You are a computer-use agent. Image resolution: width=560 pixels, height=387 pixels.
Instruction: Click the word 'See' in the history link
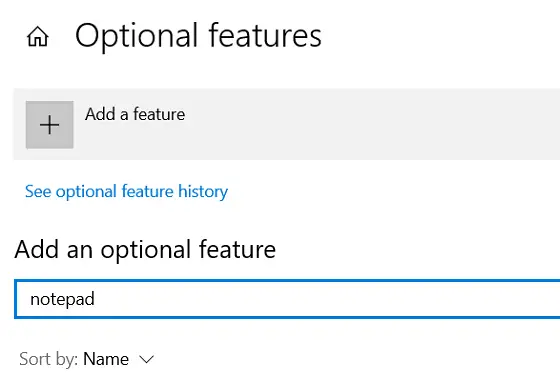click(x=38, y=192)
